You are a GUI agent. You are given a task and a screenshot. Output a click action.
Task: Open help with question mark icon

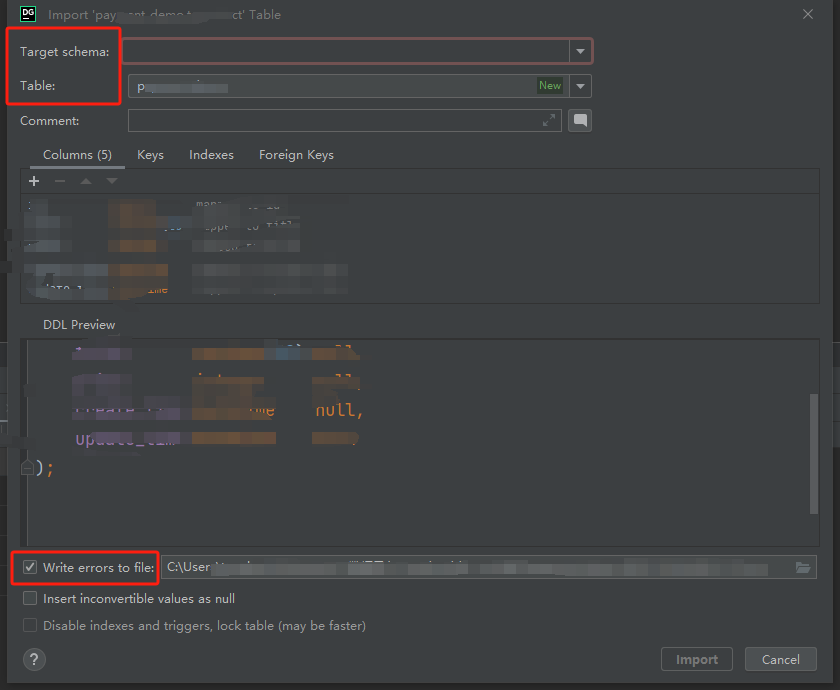[34, 659]
